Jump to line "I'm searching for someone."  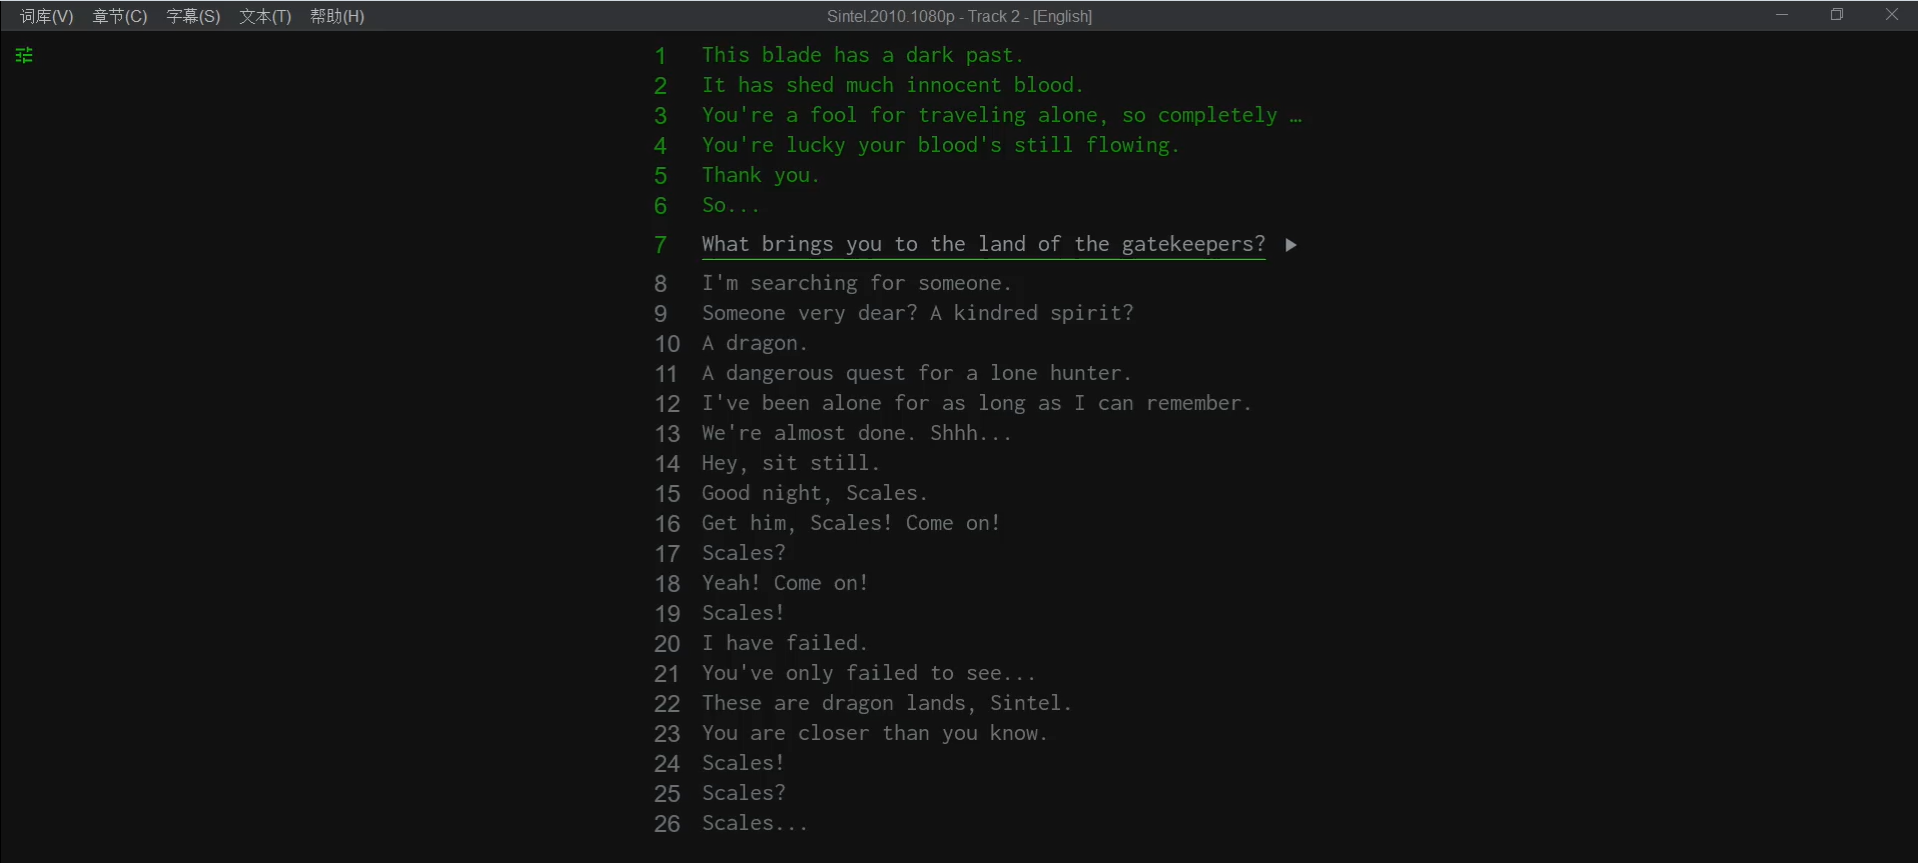[x=856, y=283]
